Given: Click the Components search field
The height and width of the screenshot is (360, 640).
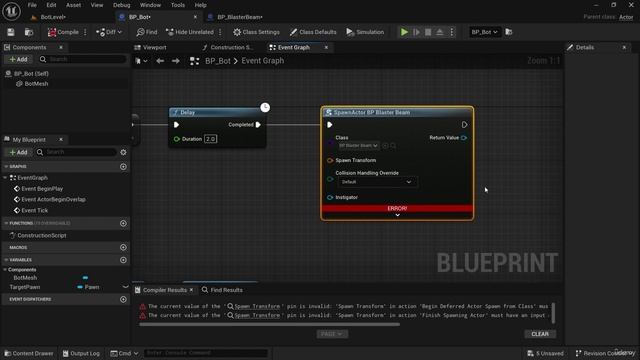Looking at the screenshot, I should [x=84, y=60].
